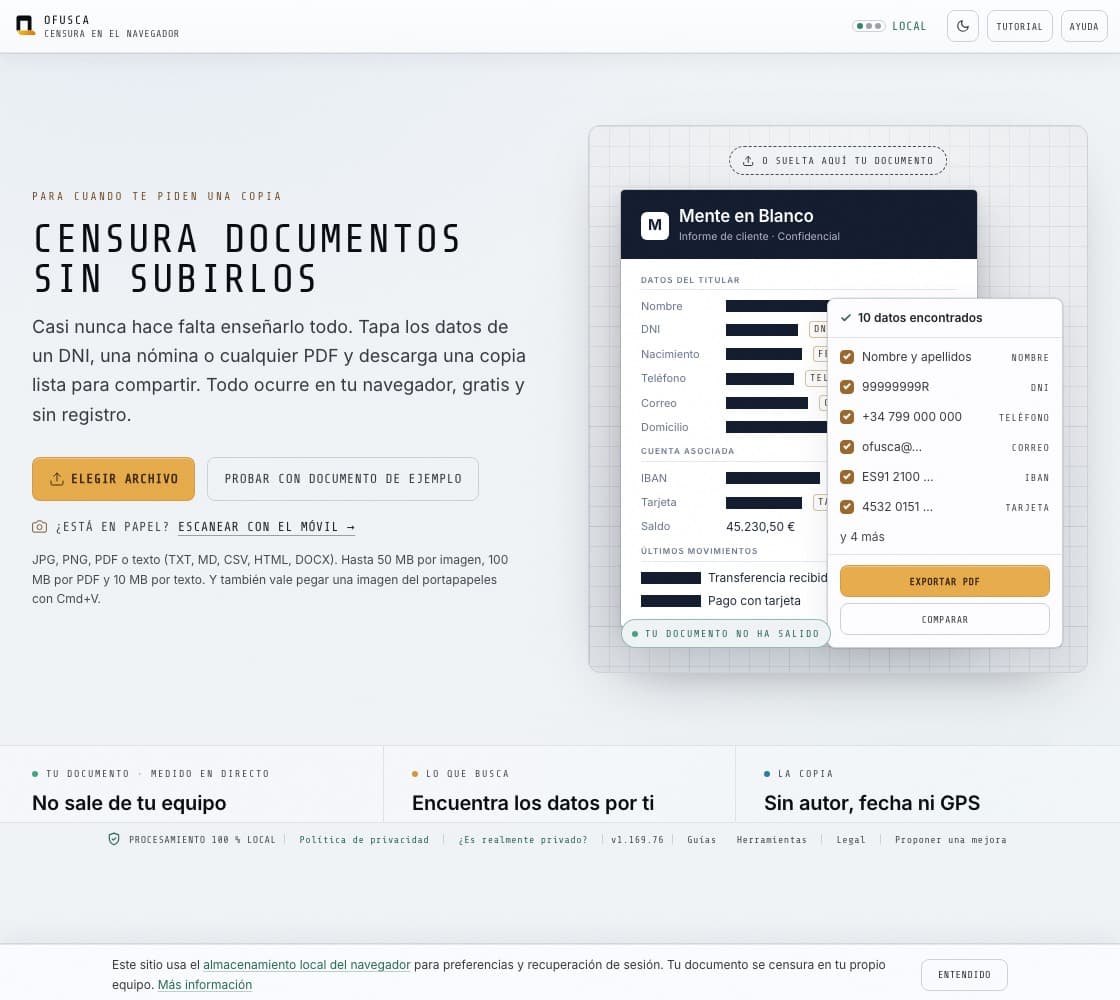Image resolution: width=1120 pixels, height=1000 pixels.
Task: Click the TELÉFONO tag in the detected data list
Action: (1024, 417)
